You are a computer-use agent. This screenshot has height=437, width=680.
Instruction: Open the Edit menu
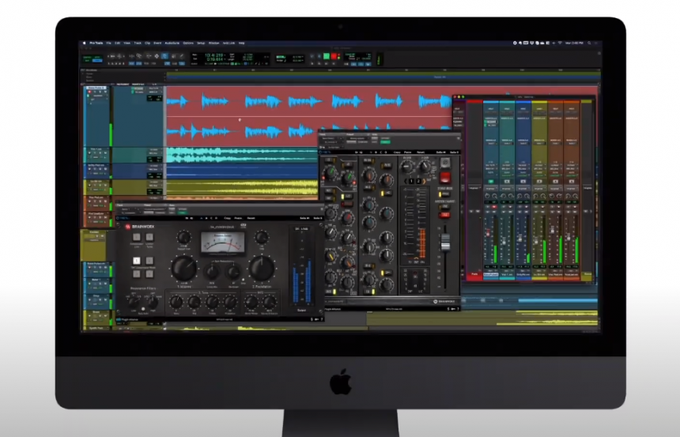click(x=118, y=43)
